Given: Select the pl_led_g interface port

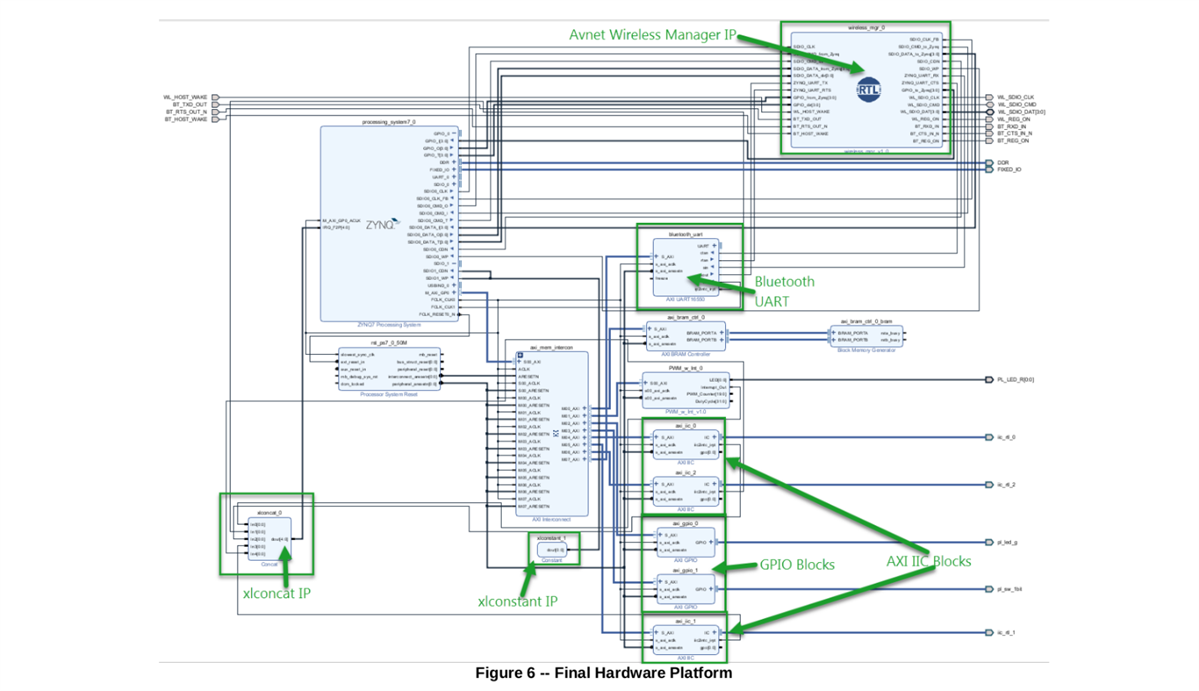Looking at the screenshot, I should coord(989,543).
